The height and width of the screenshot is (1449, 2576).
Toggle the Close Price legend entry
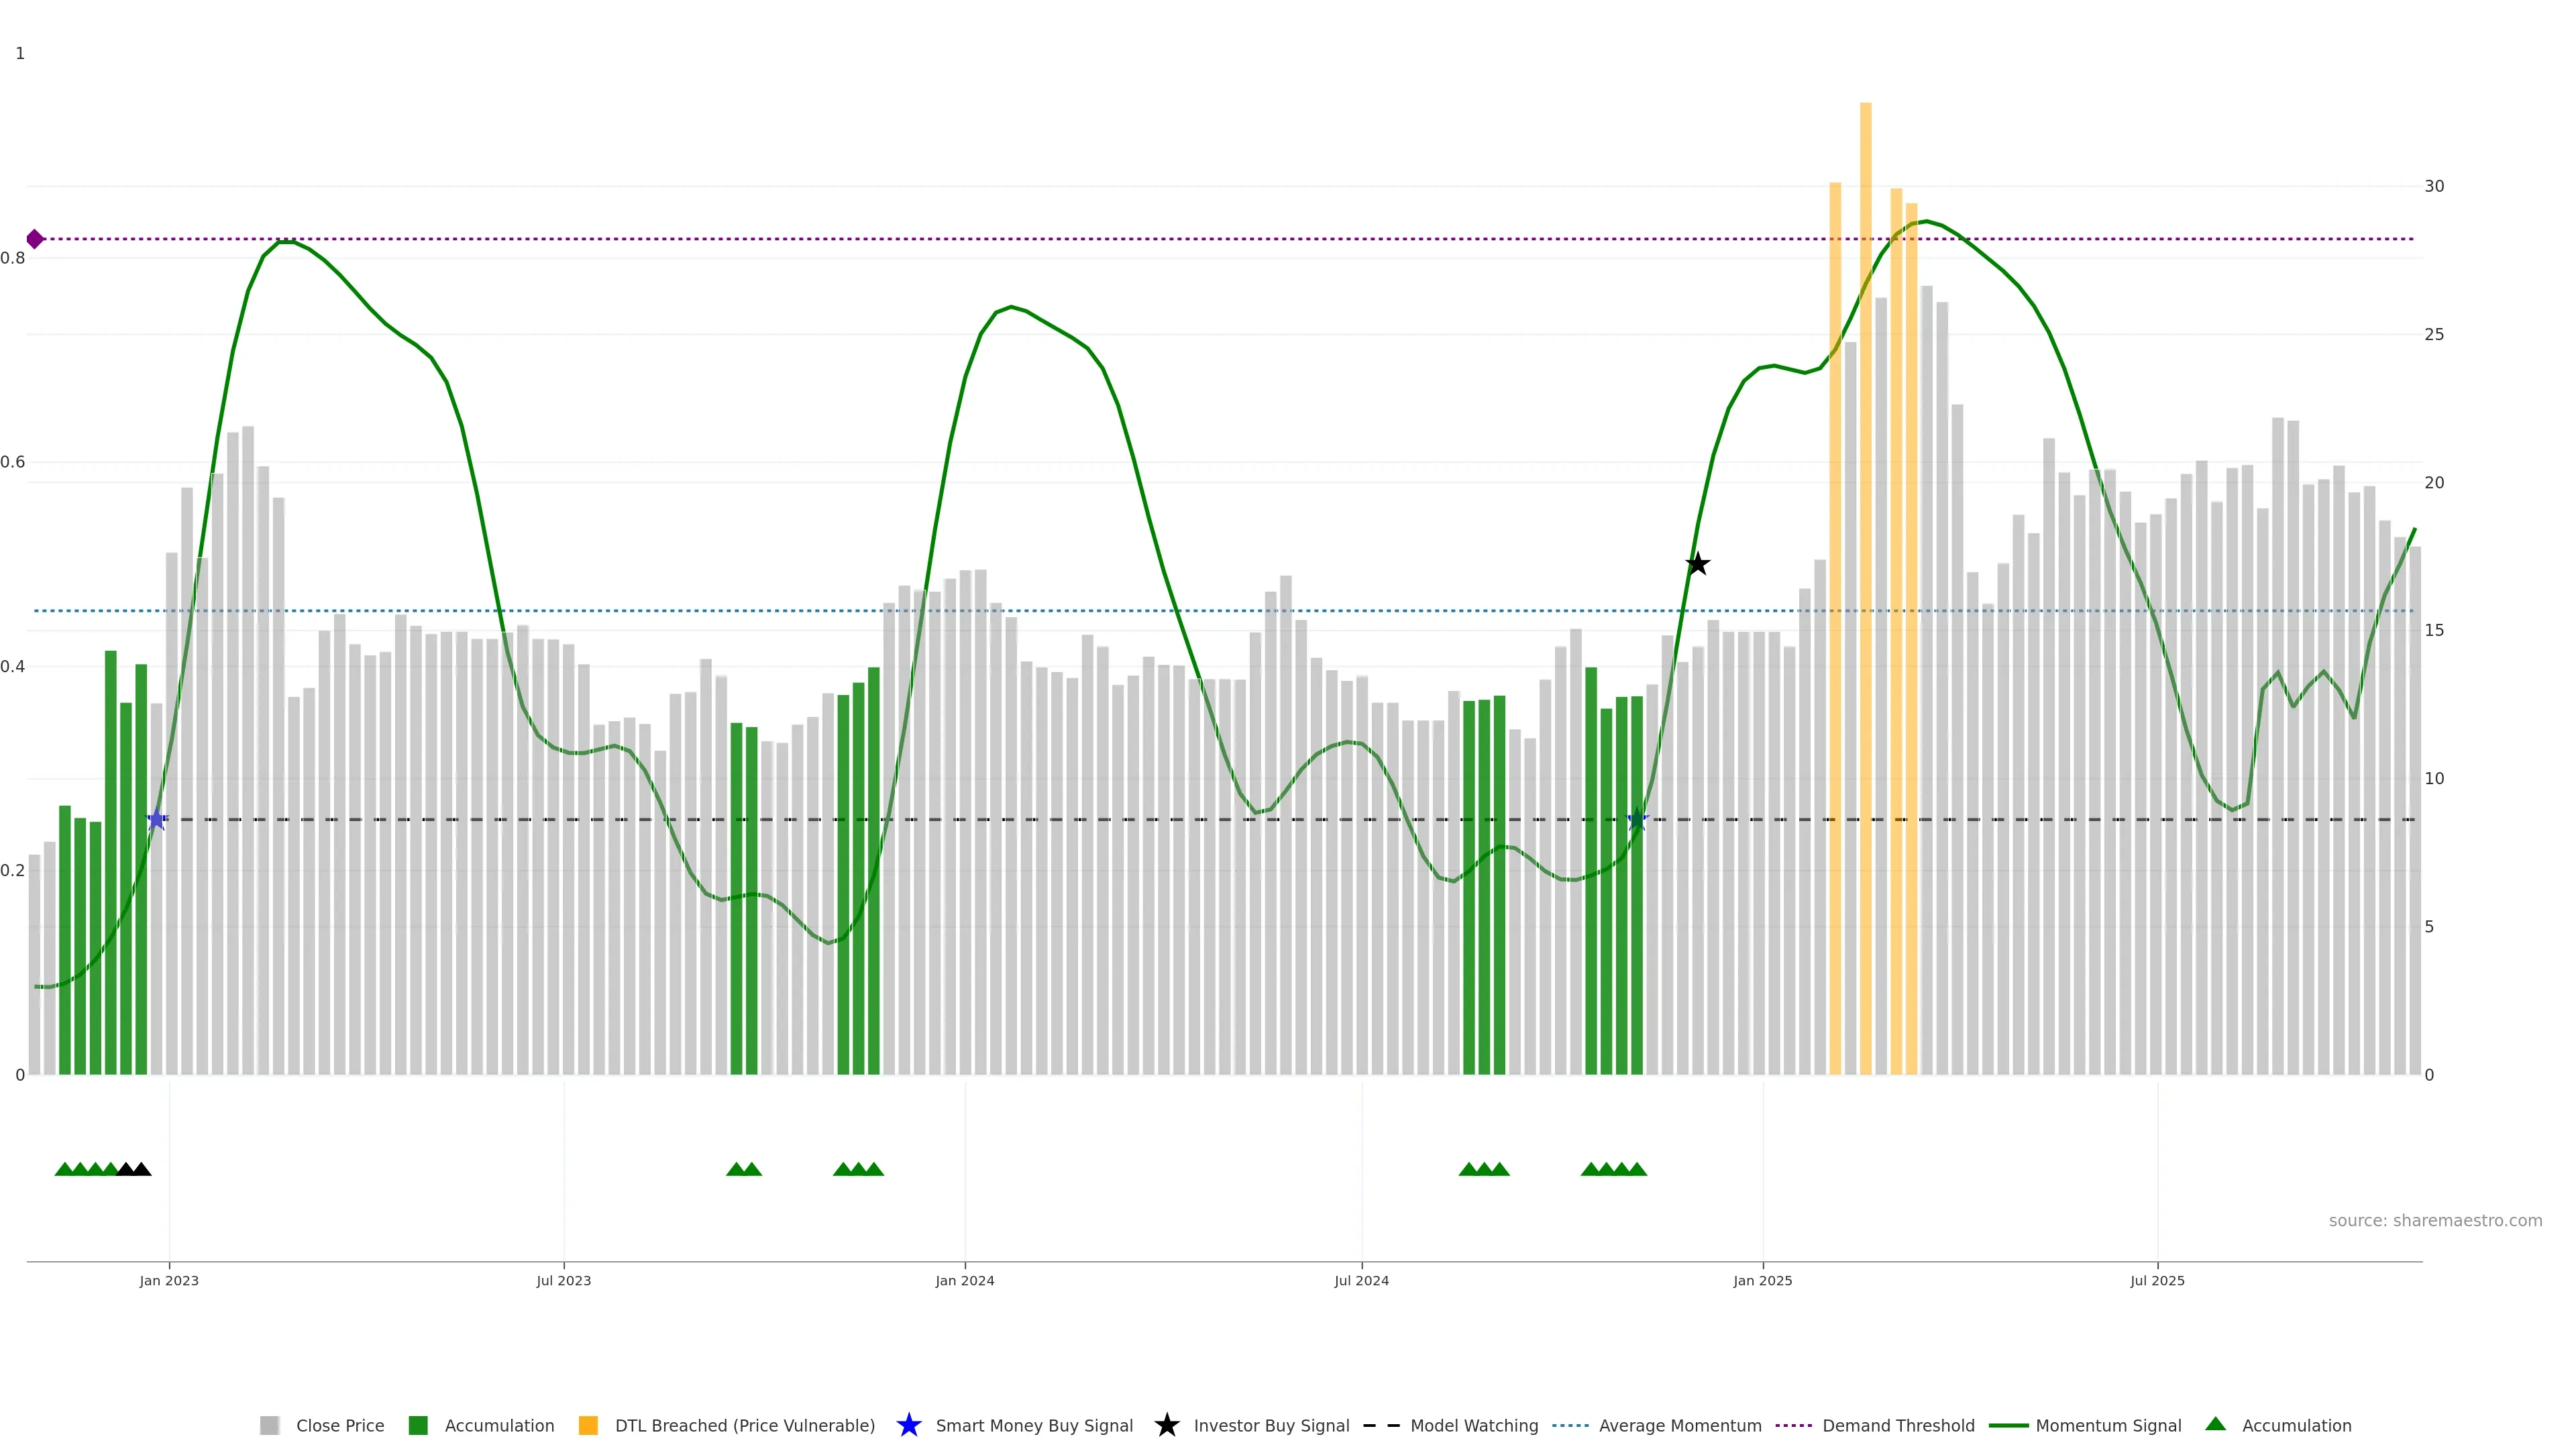[x=339, y=1425]
